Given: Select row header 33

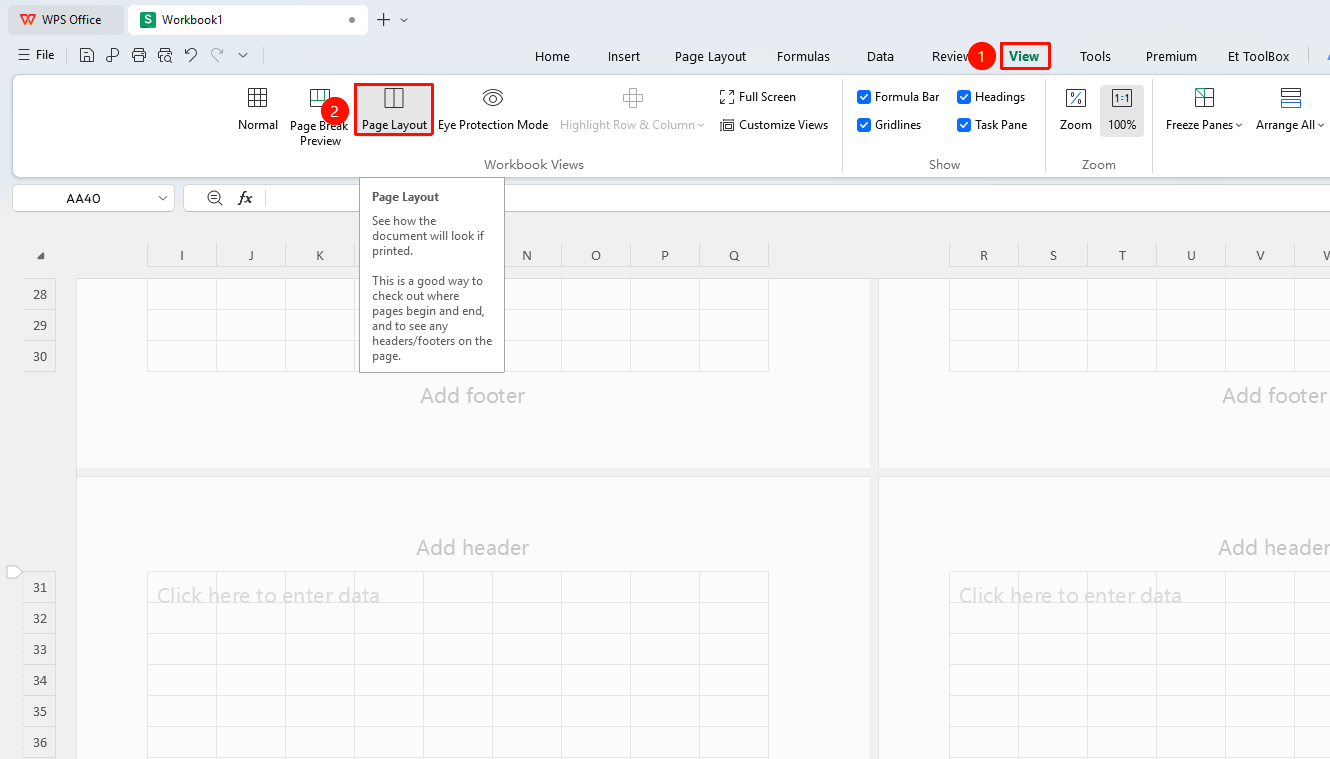Looking at the screenshot, I should (x=40, y=649).
